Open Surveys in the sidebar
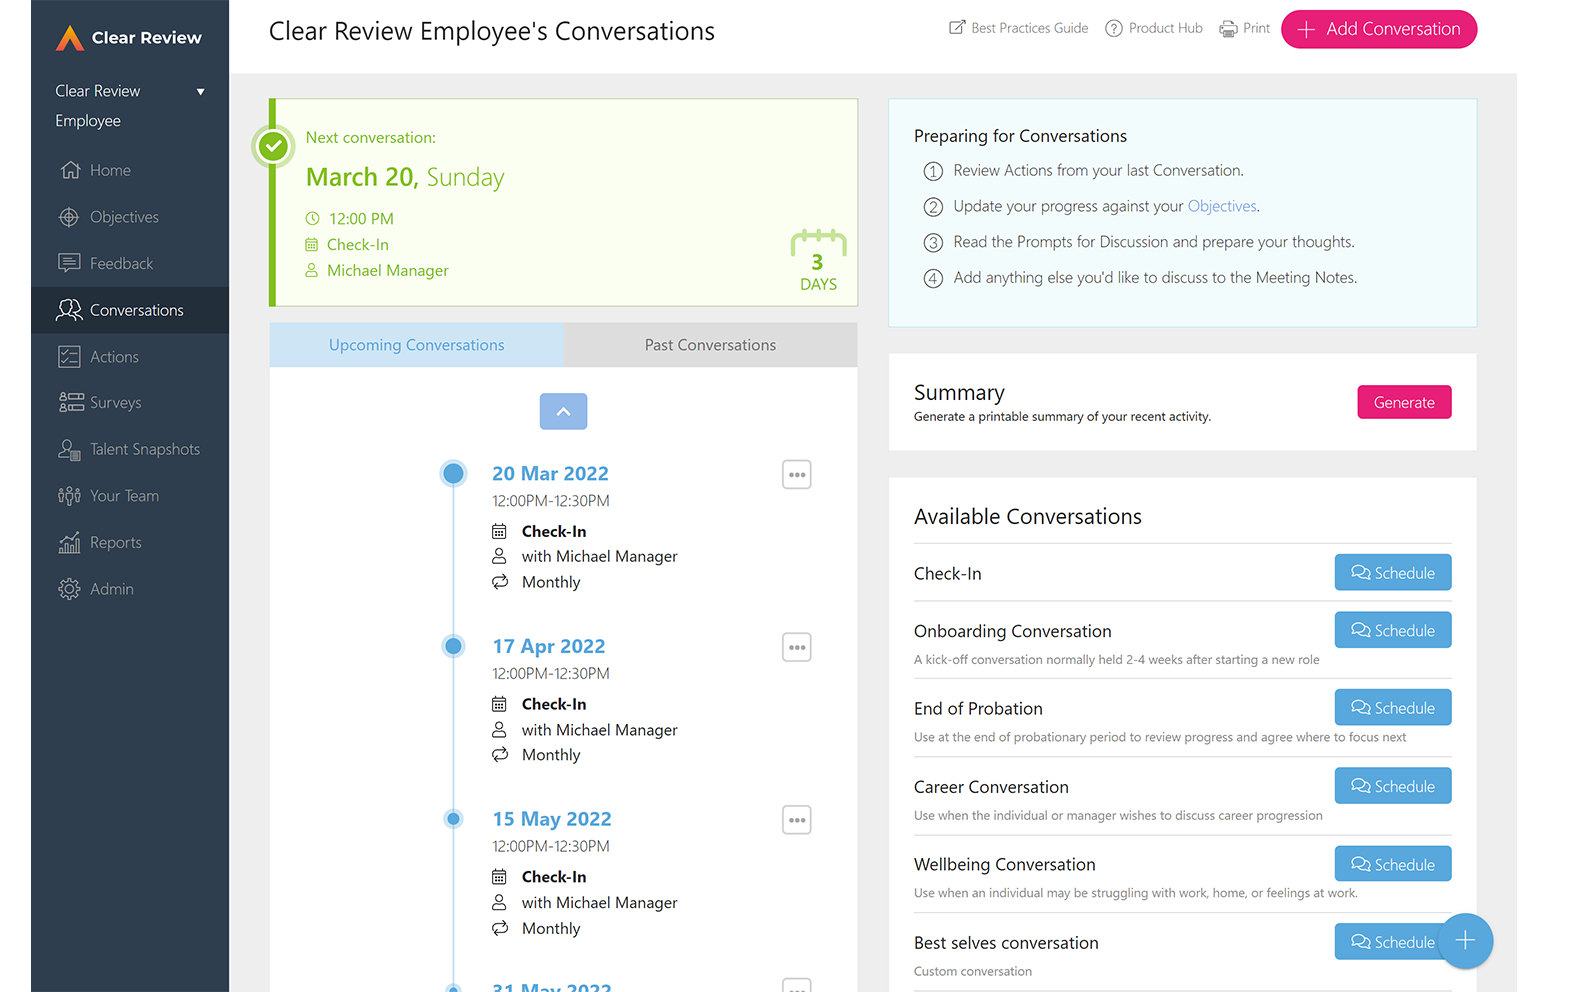This screenshot has height=992, width=1572. point(130,403)
